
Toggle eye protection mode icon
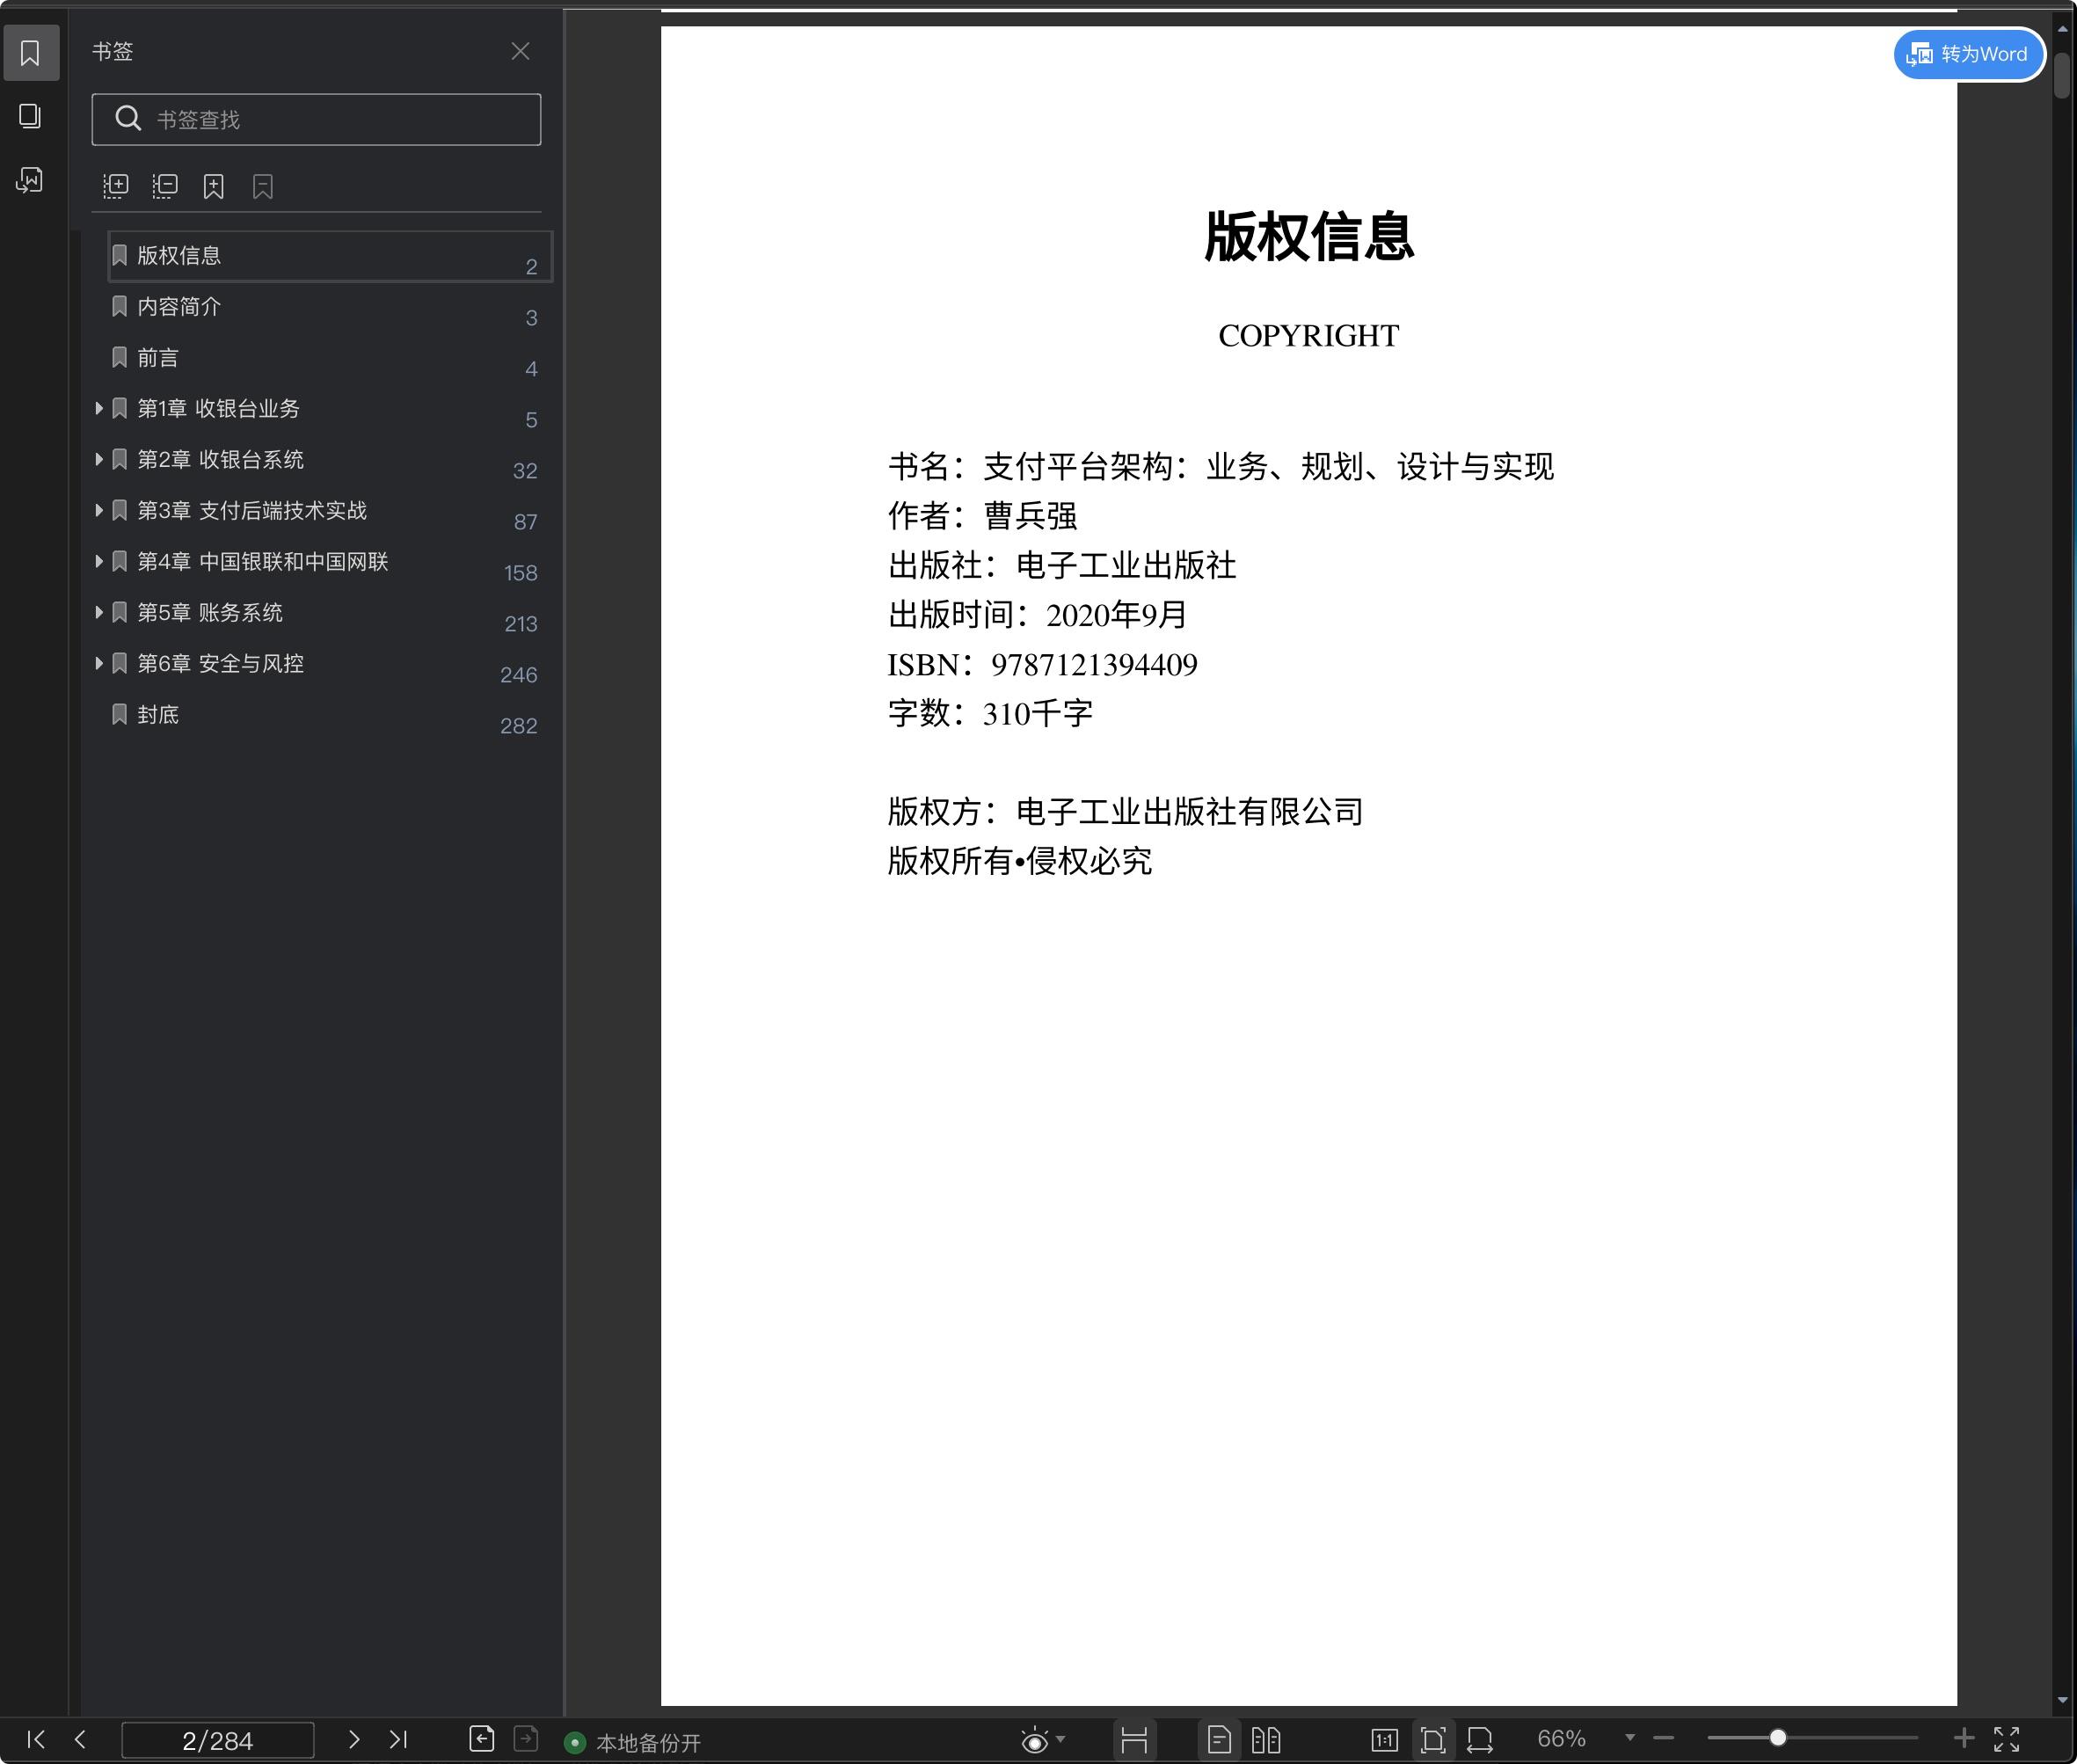(1035, 1740)
